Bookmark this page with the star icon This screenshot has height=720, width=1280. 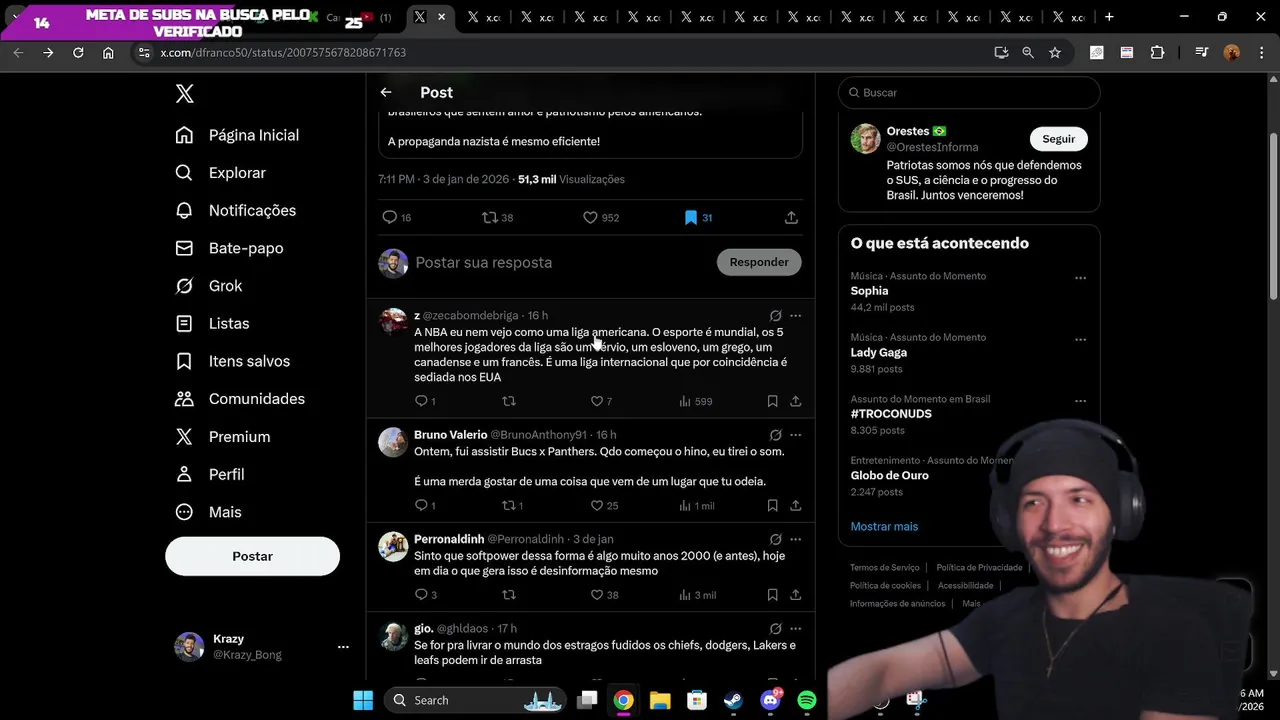click(x=1054, y=52)
